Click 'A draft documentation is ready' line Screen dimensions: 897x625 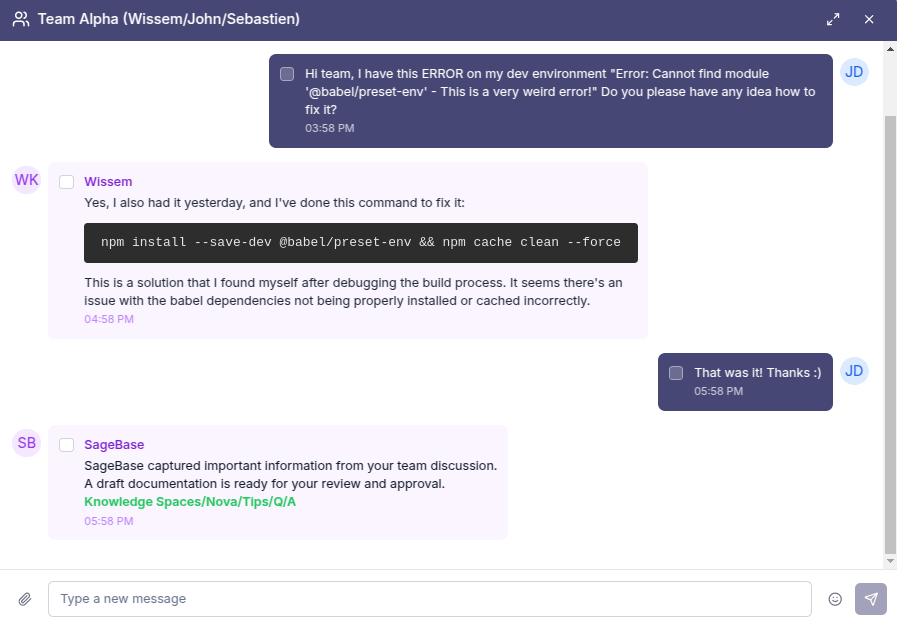264,484
